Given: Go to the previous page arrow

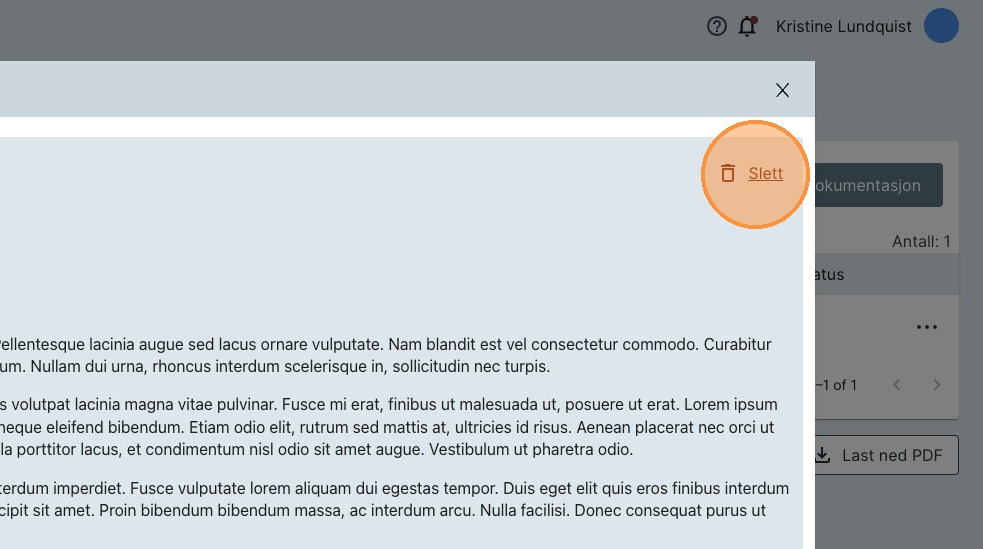Looking at the screenshot, I should coord(897,385).
